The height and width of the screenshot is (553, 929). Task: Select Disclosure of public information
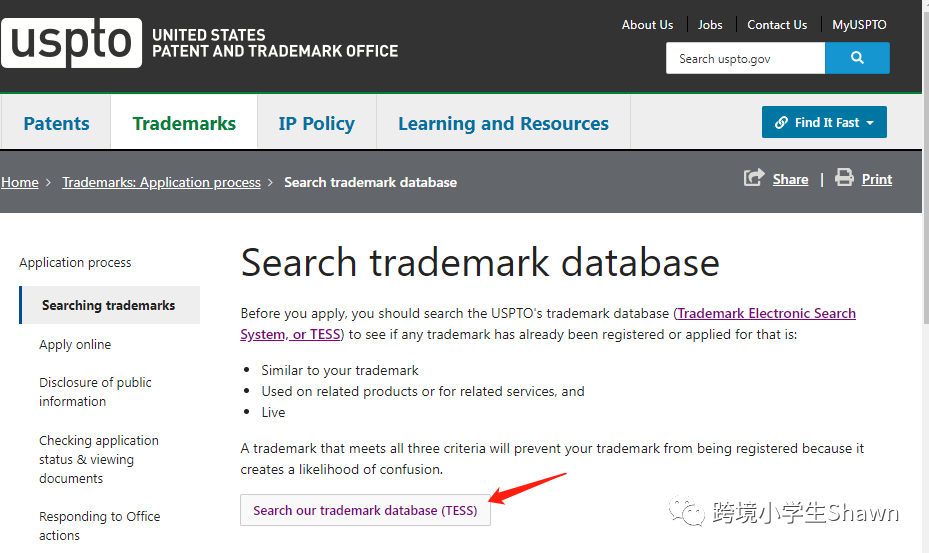95,392
